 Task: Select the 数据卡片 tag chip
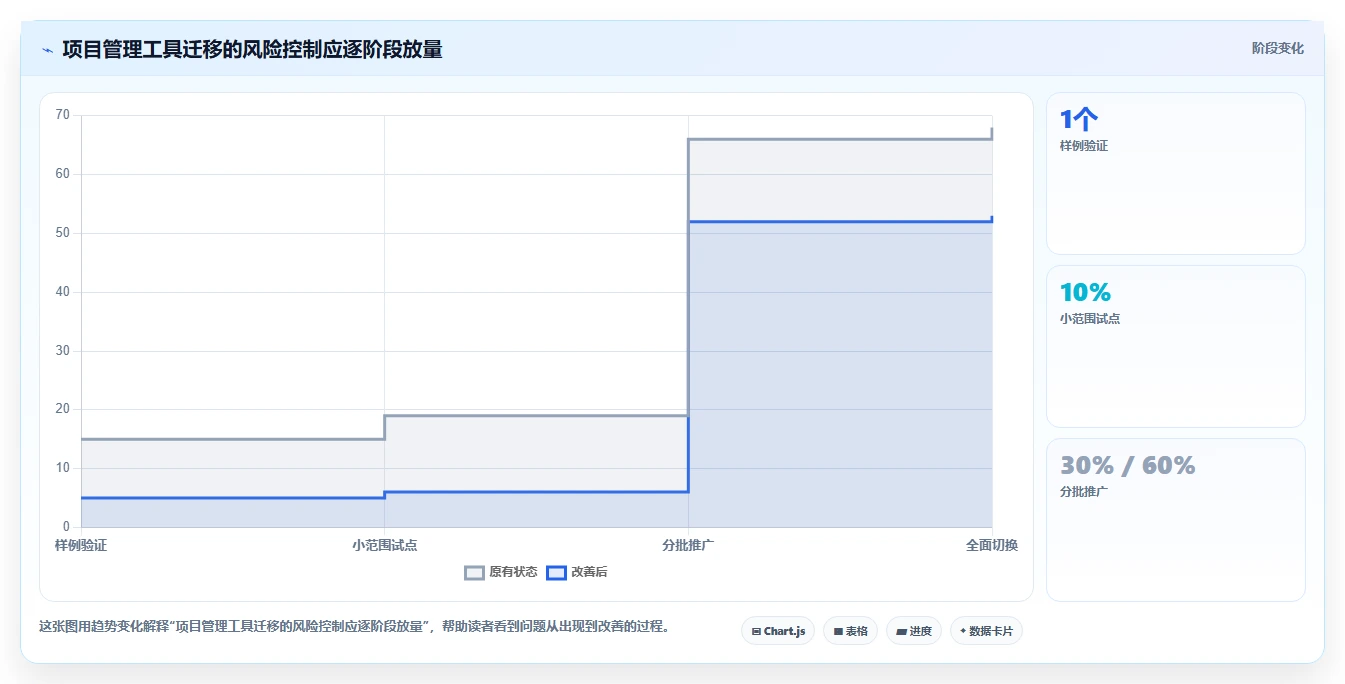pyautogui.click(x=986, y=631)
